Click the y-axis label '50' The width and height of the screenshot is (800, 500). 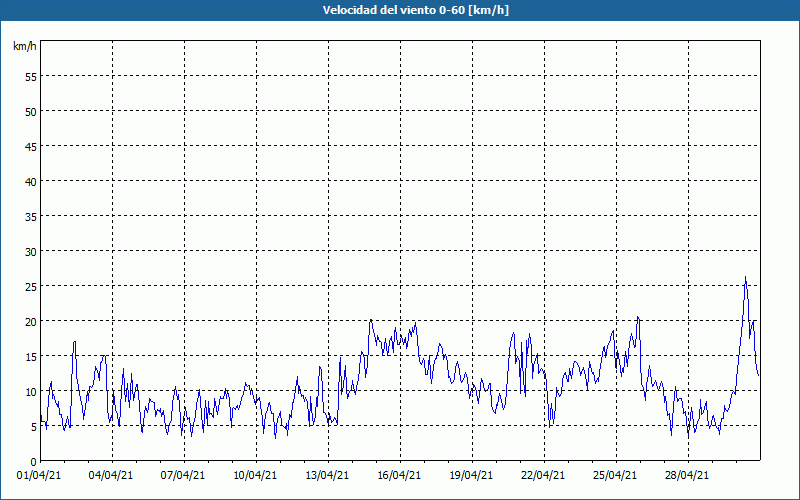tap(31, 111)
